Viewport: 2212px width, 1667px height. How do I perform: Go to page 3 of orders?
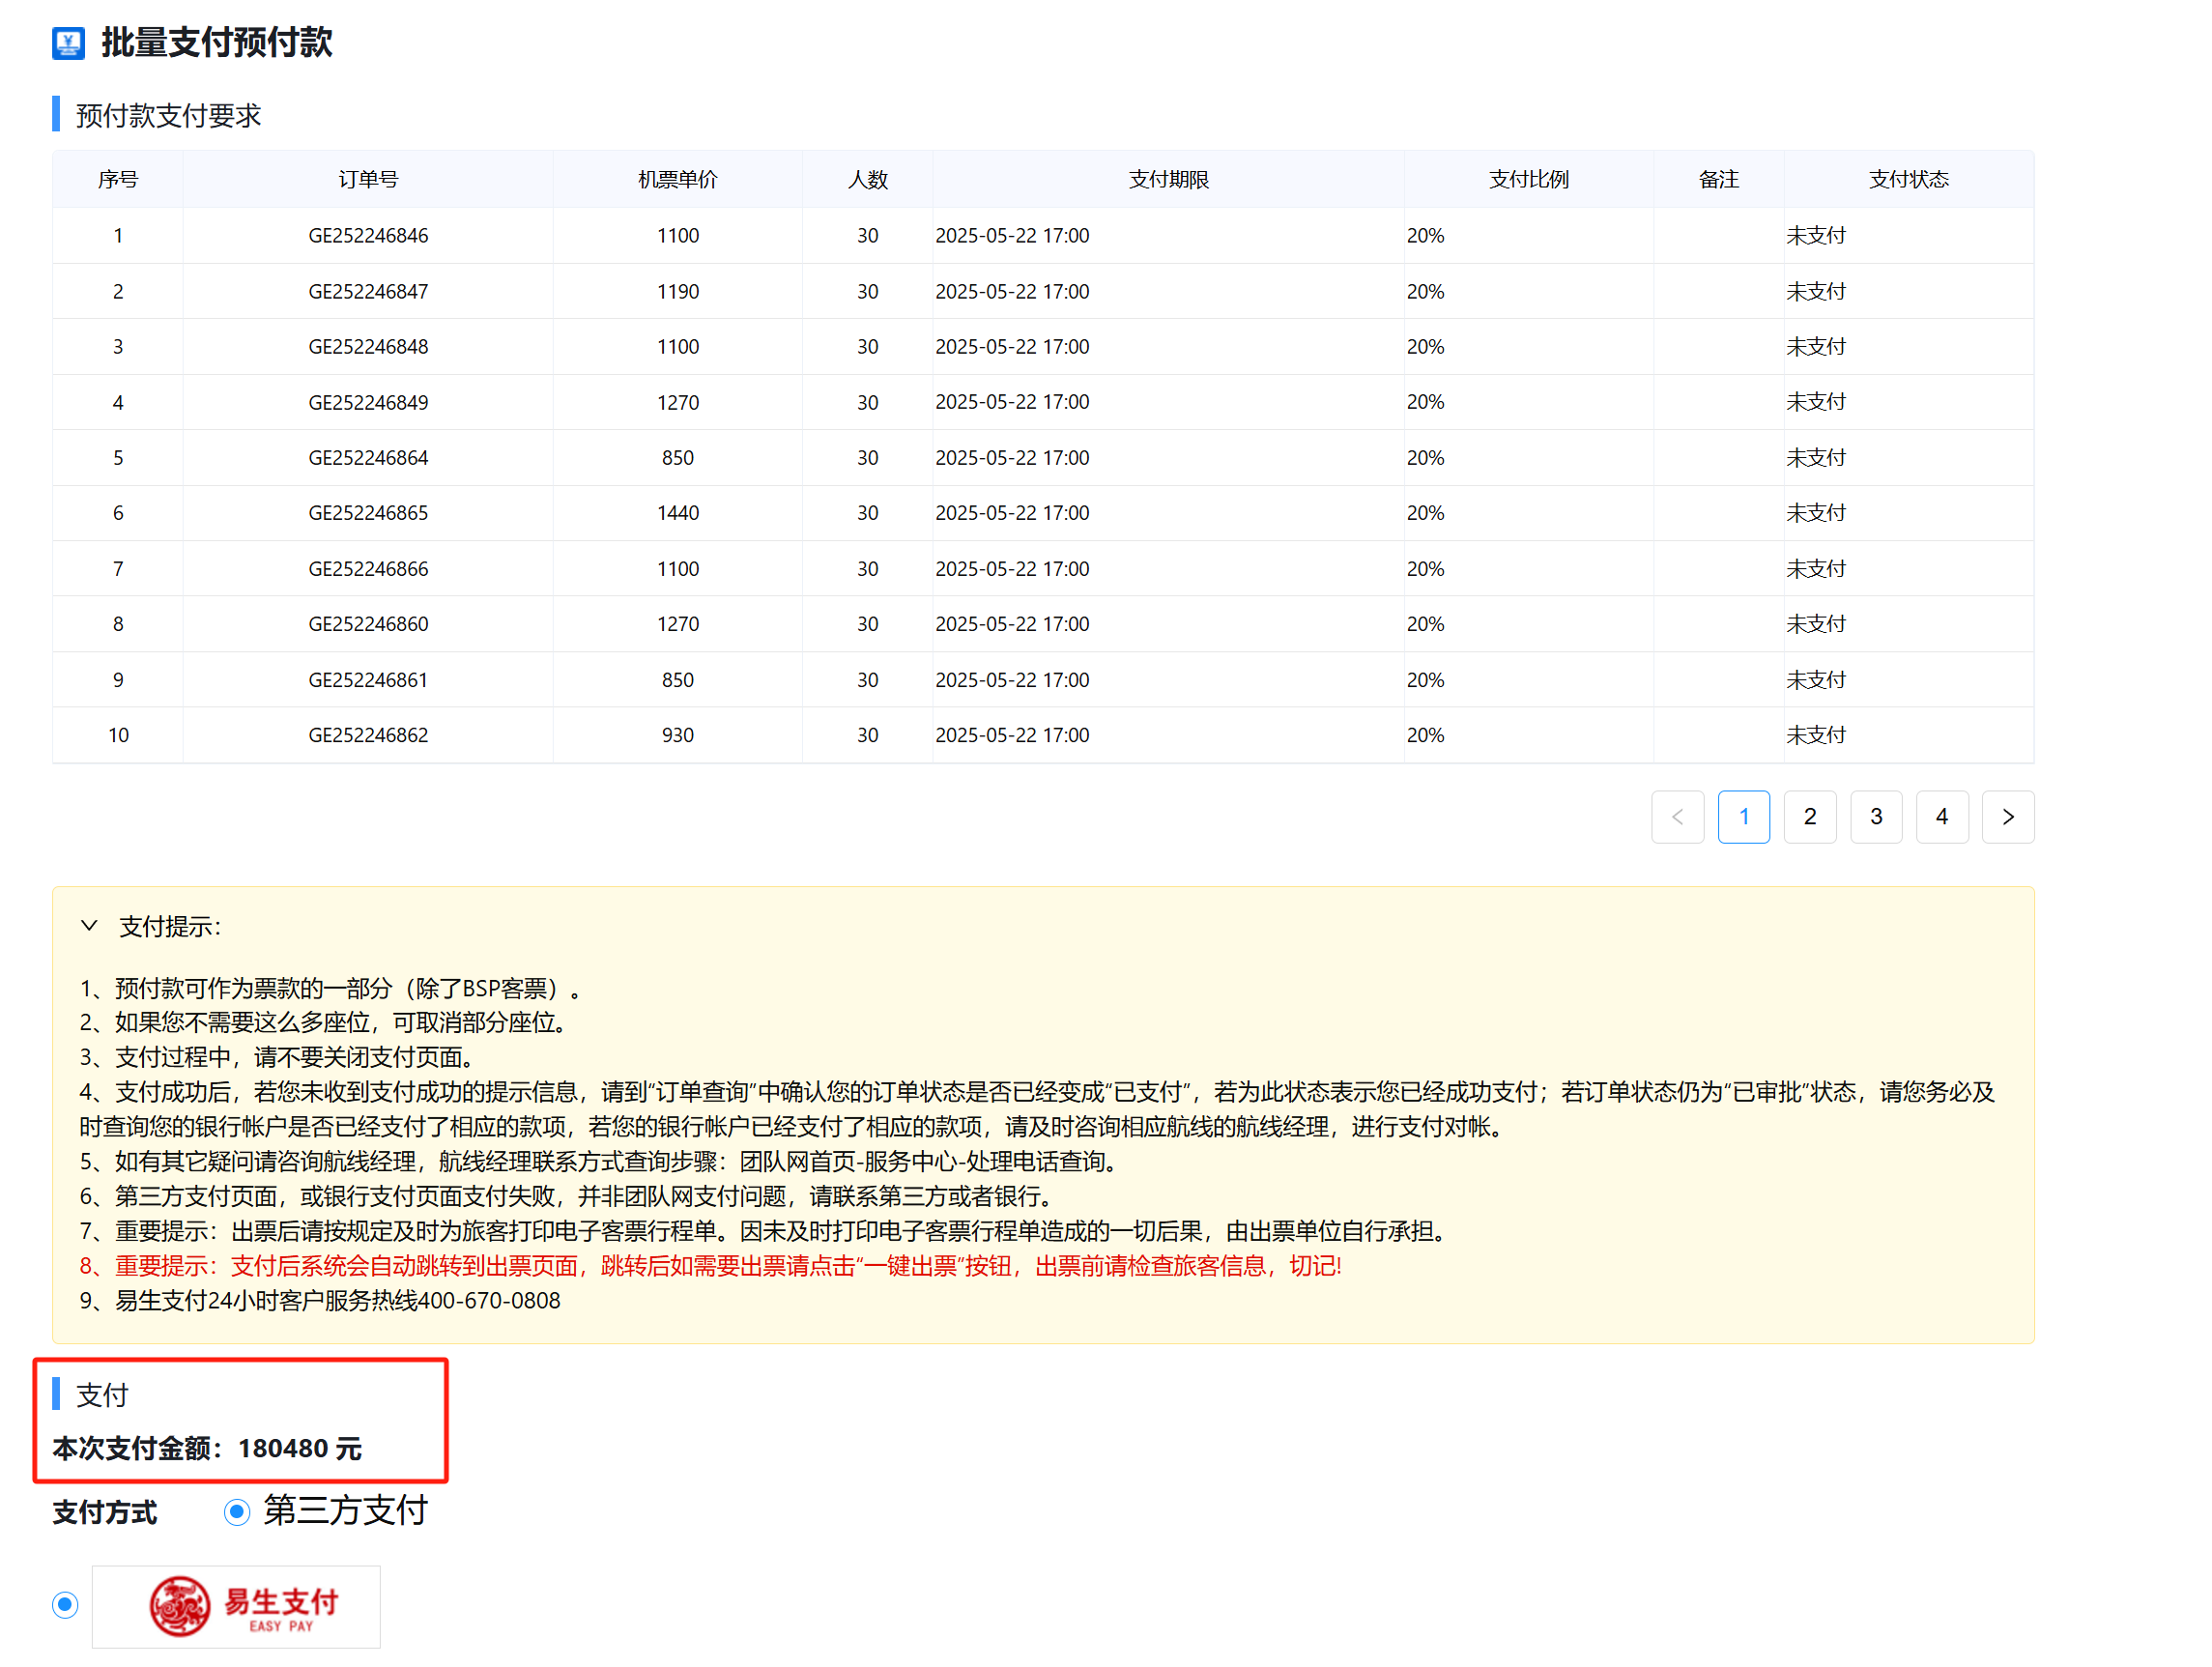(x=1875, y=817)
